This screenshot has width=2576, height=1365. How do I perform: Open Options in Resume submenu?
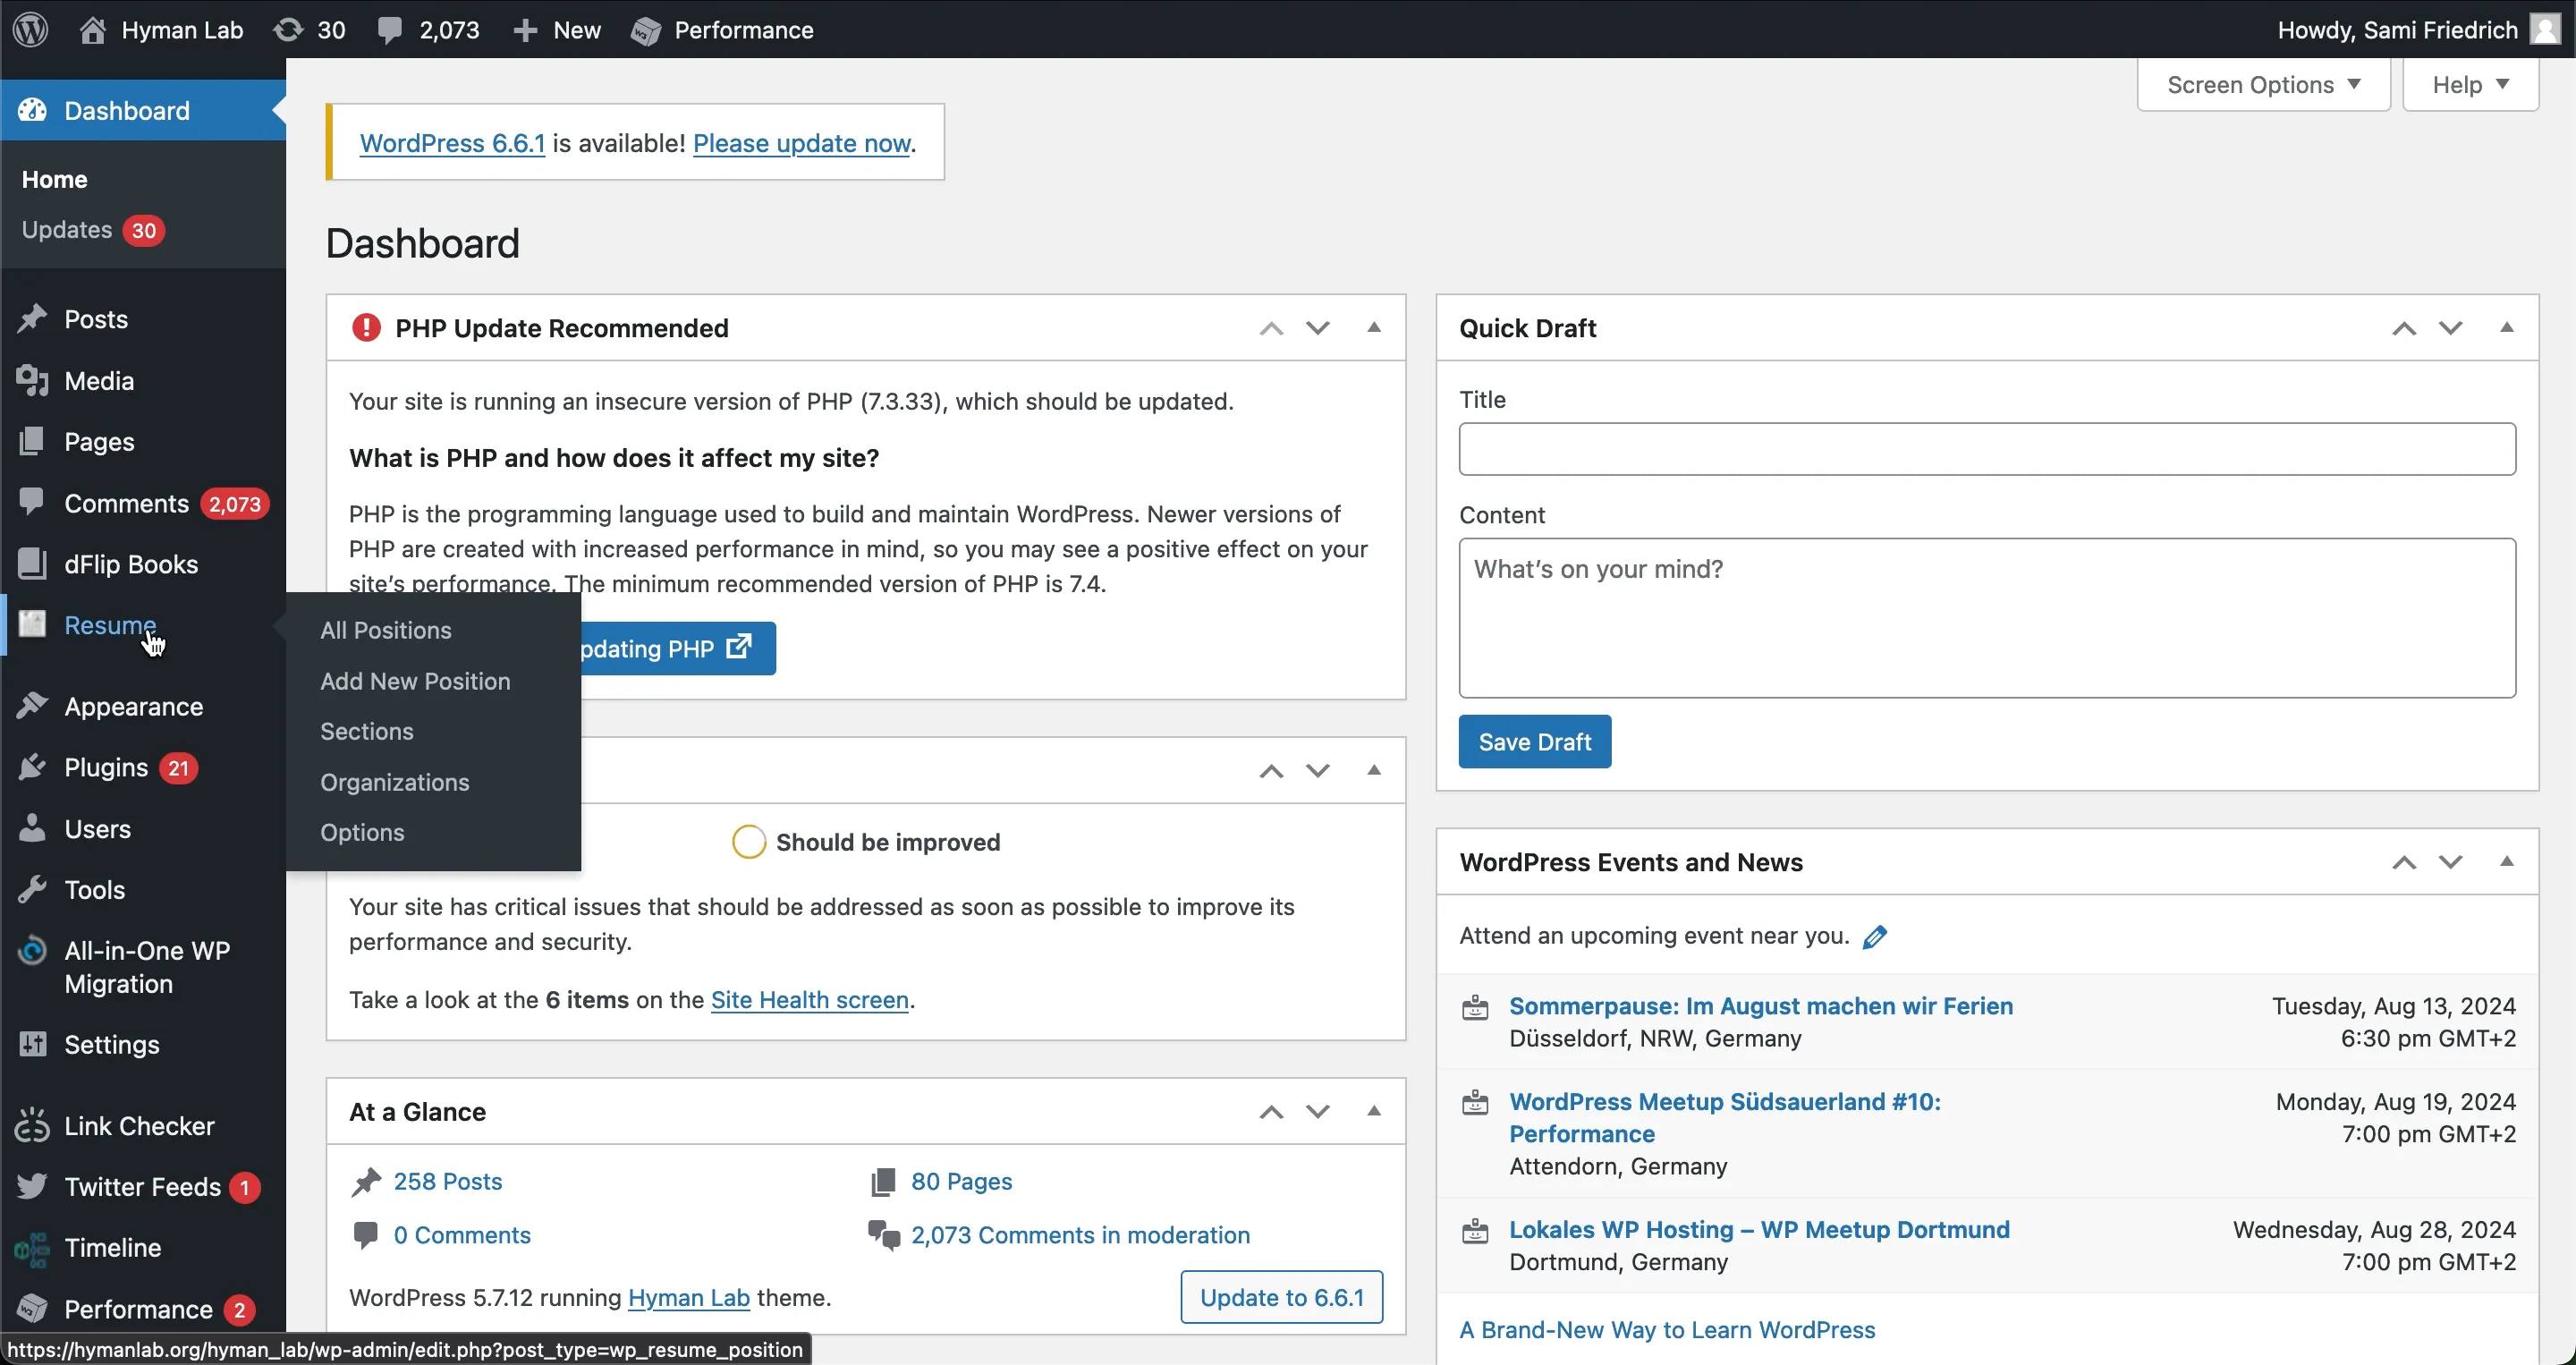click(362, 832)
